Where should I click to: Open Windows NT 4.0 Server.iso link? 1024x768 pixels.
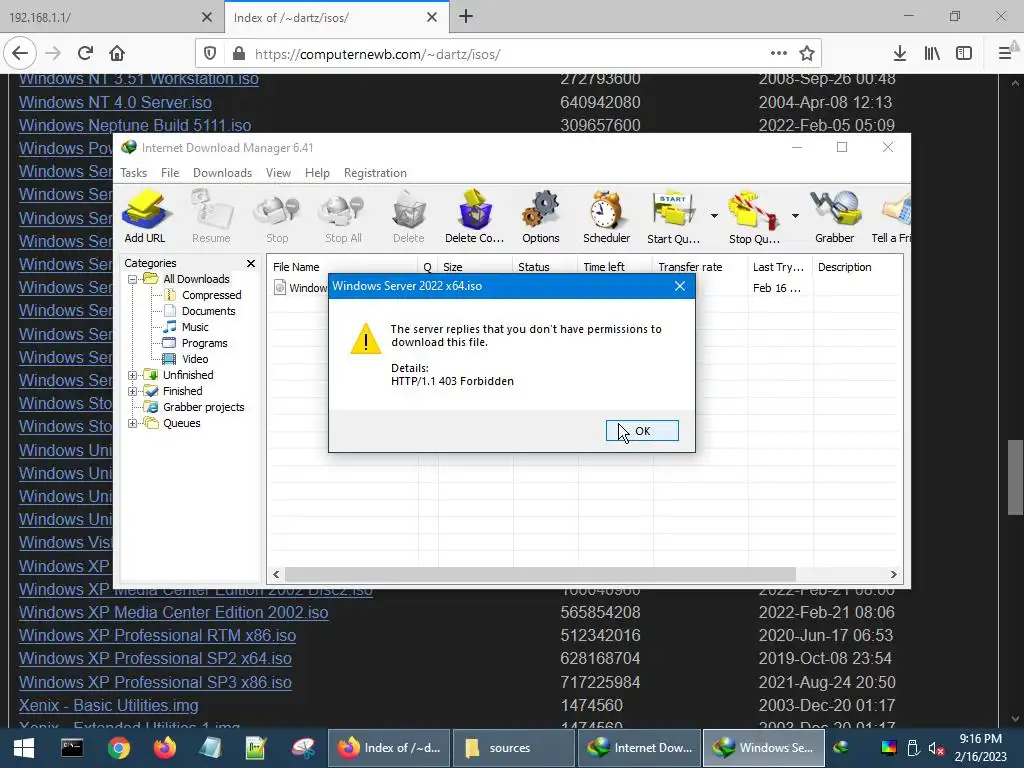(115, 103)
